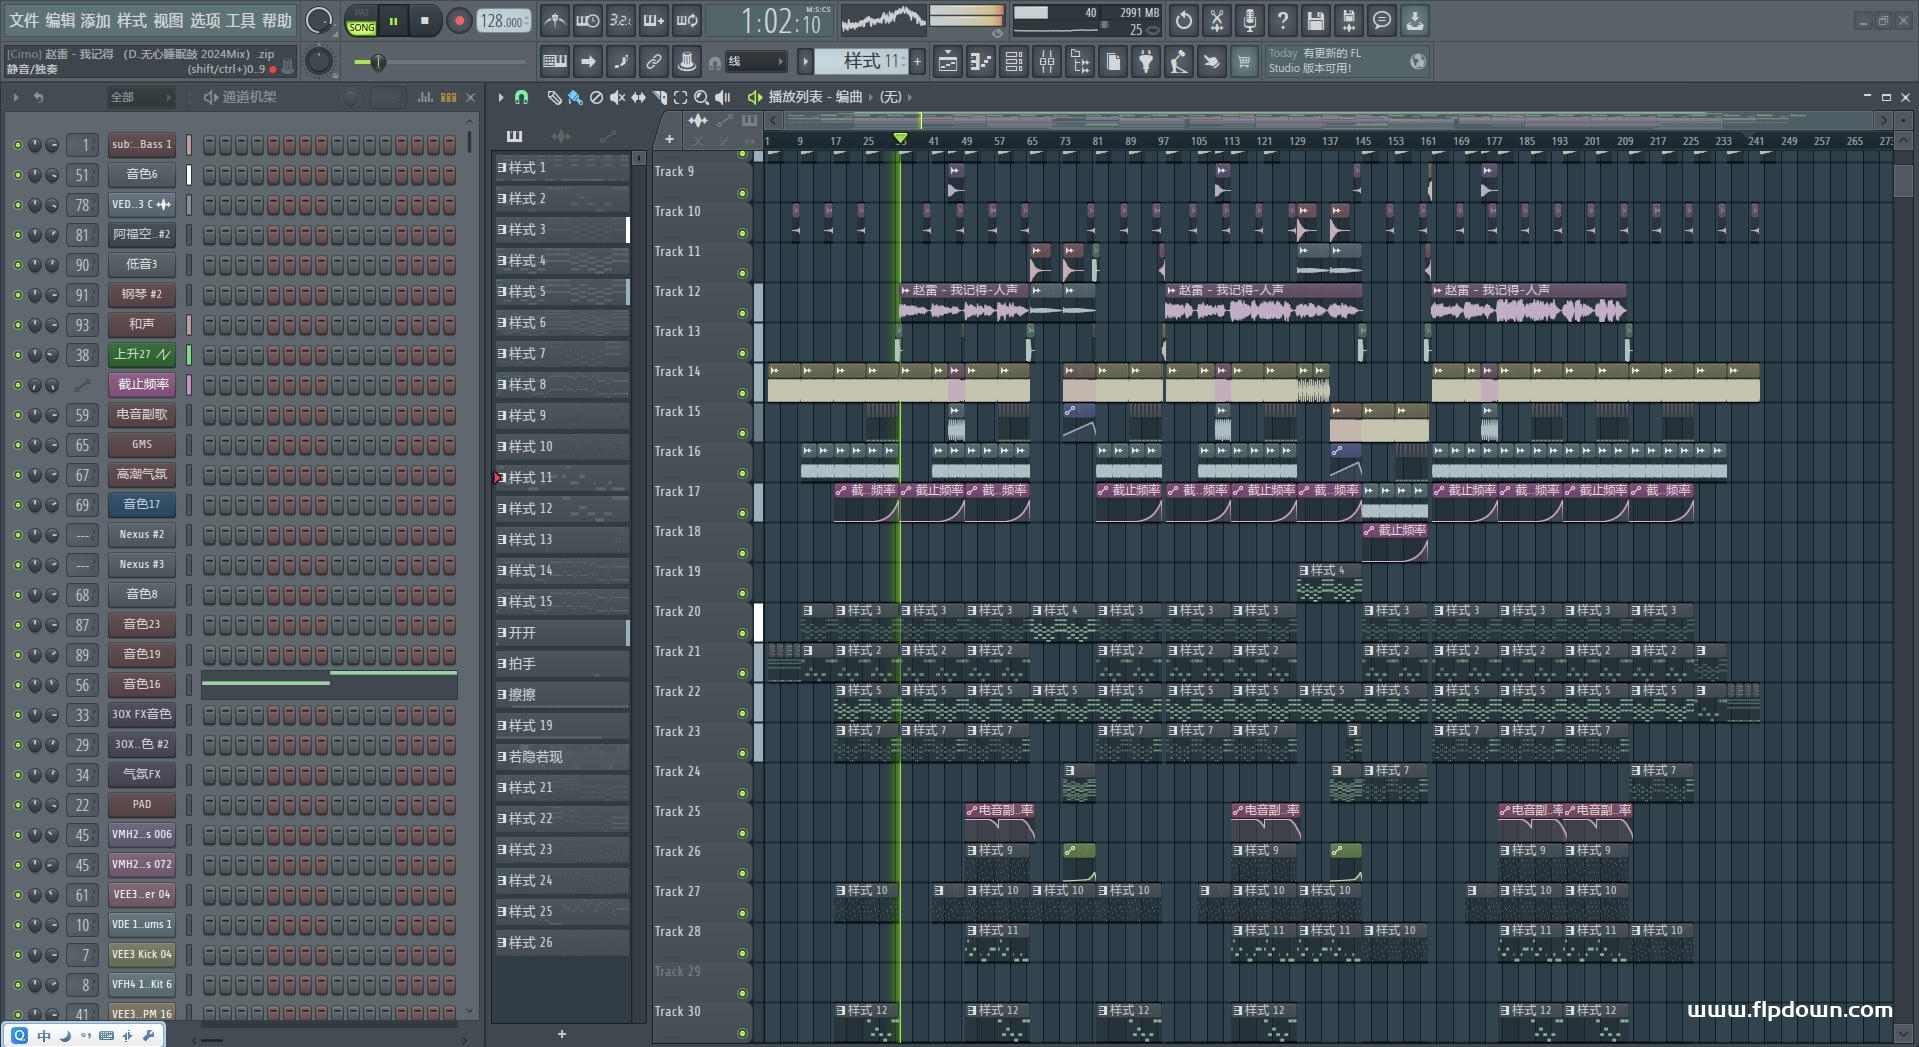Mute the sub Bass 1 channel

[x=17, y=145]
